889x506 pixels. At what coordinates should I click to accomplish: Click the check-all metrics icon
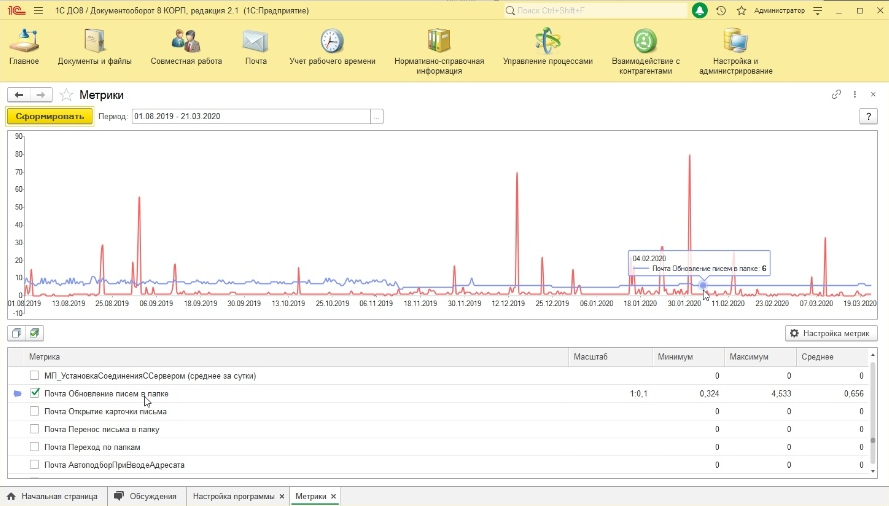35,333
